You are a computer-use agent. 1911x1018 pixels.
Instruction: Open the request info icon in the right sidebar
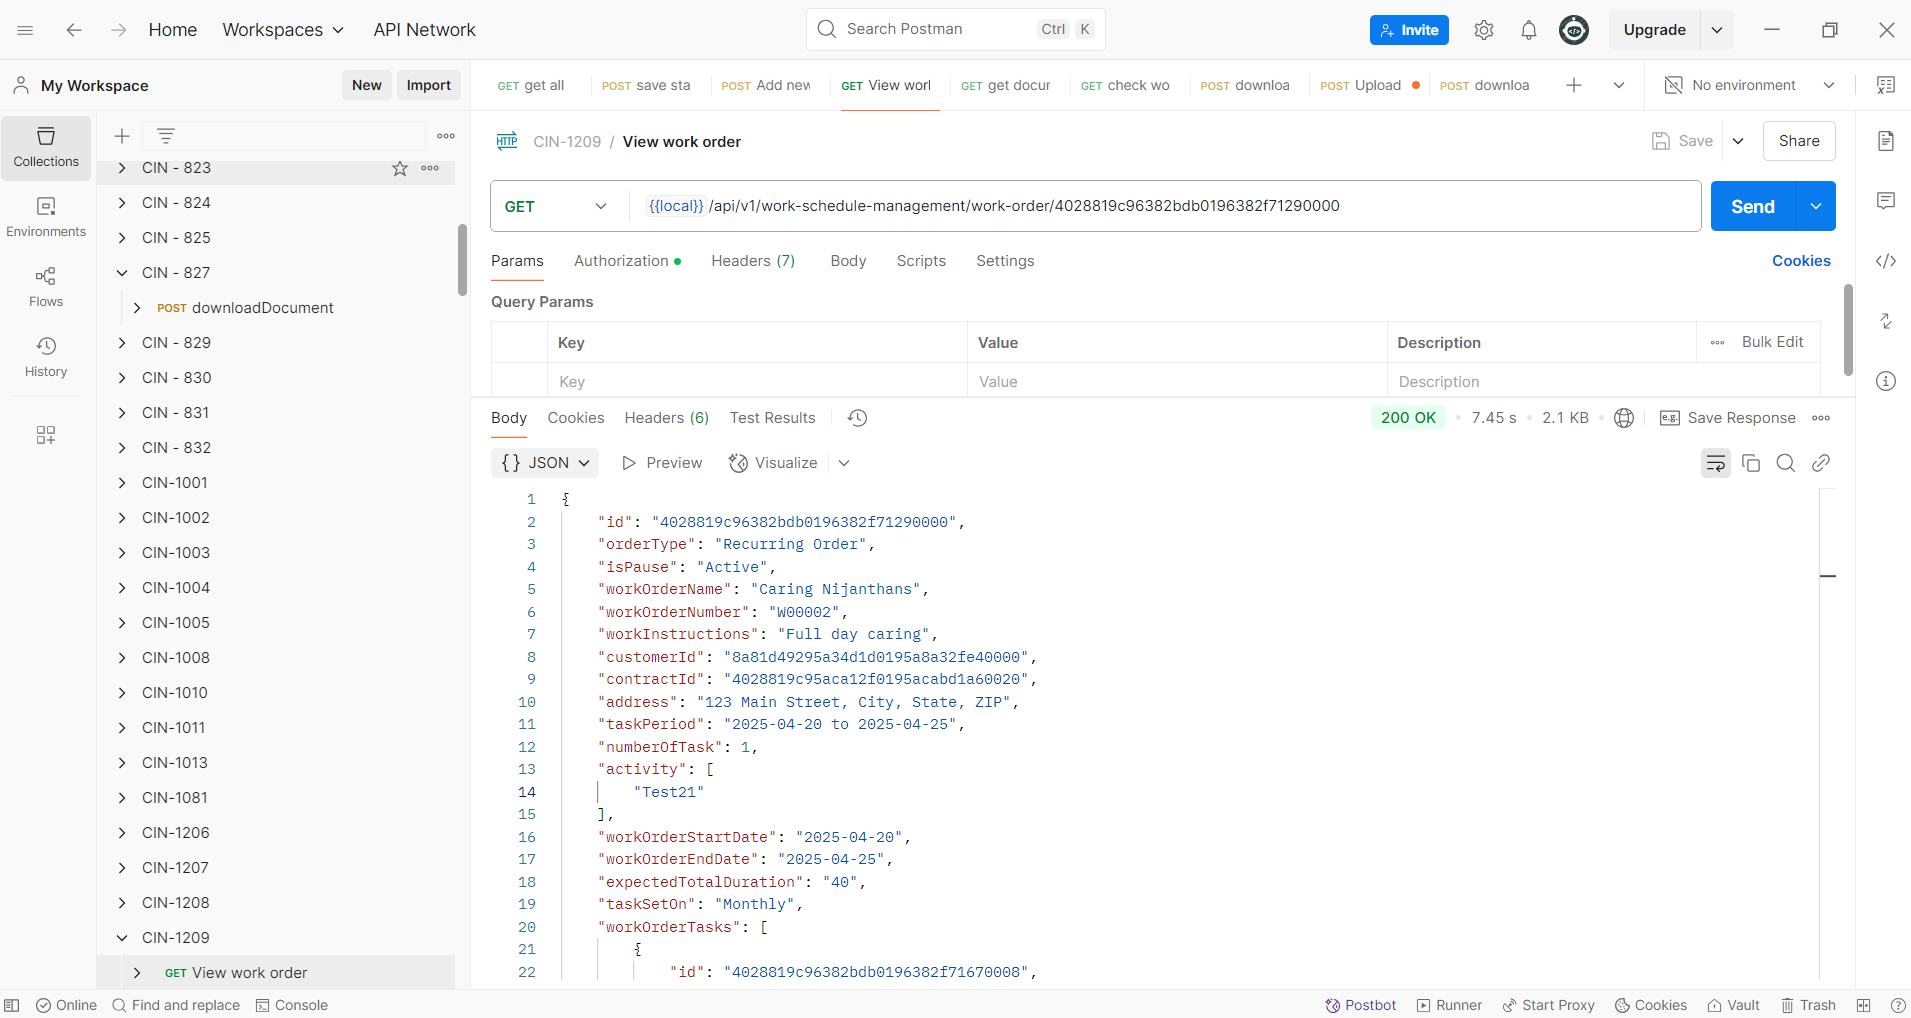1886,381
